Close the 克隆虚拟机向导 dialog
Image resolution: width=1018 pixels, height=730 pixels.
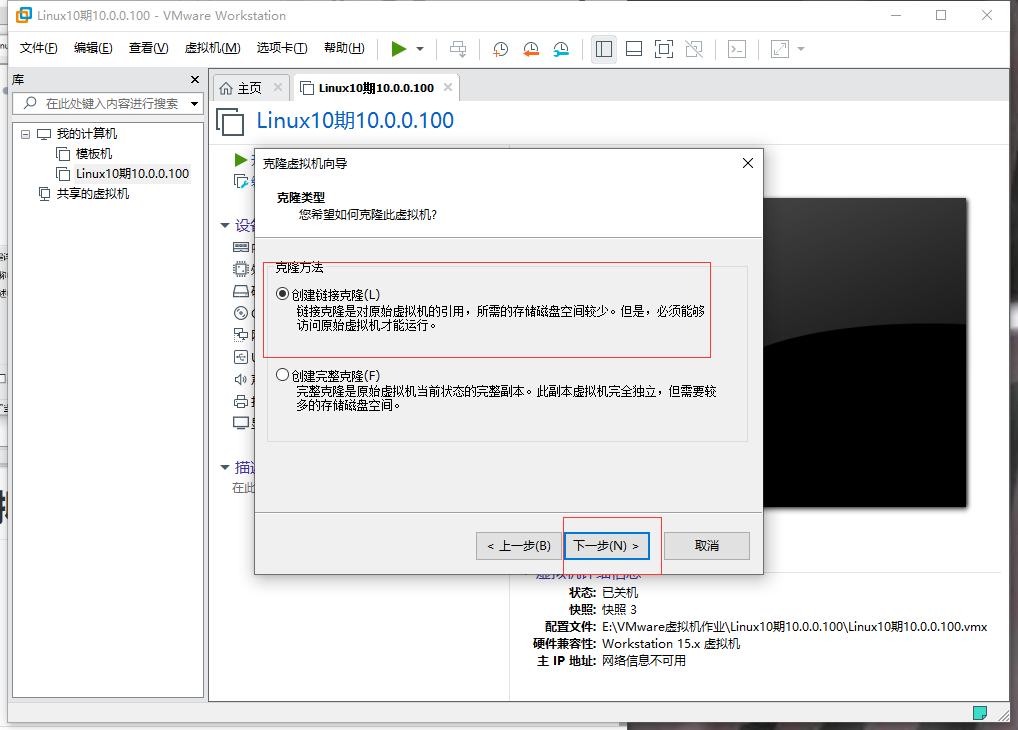748,163
